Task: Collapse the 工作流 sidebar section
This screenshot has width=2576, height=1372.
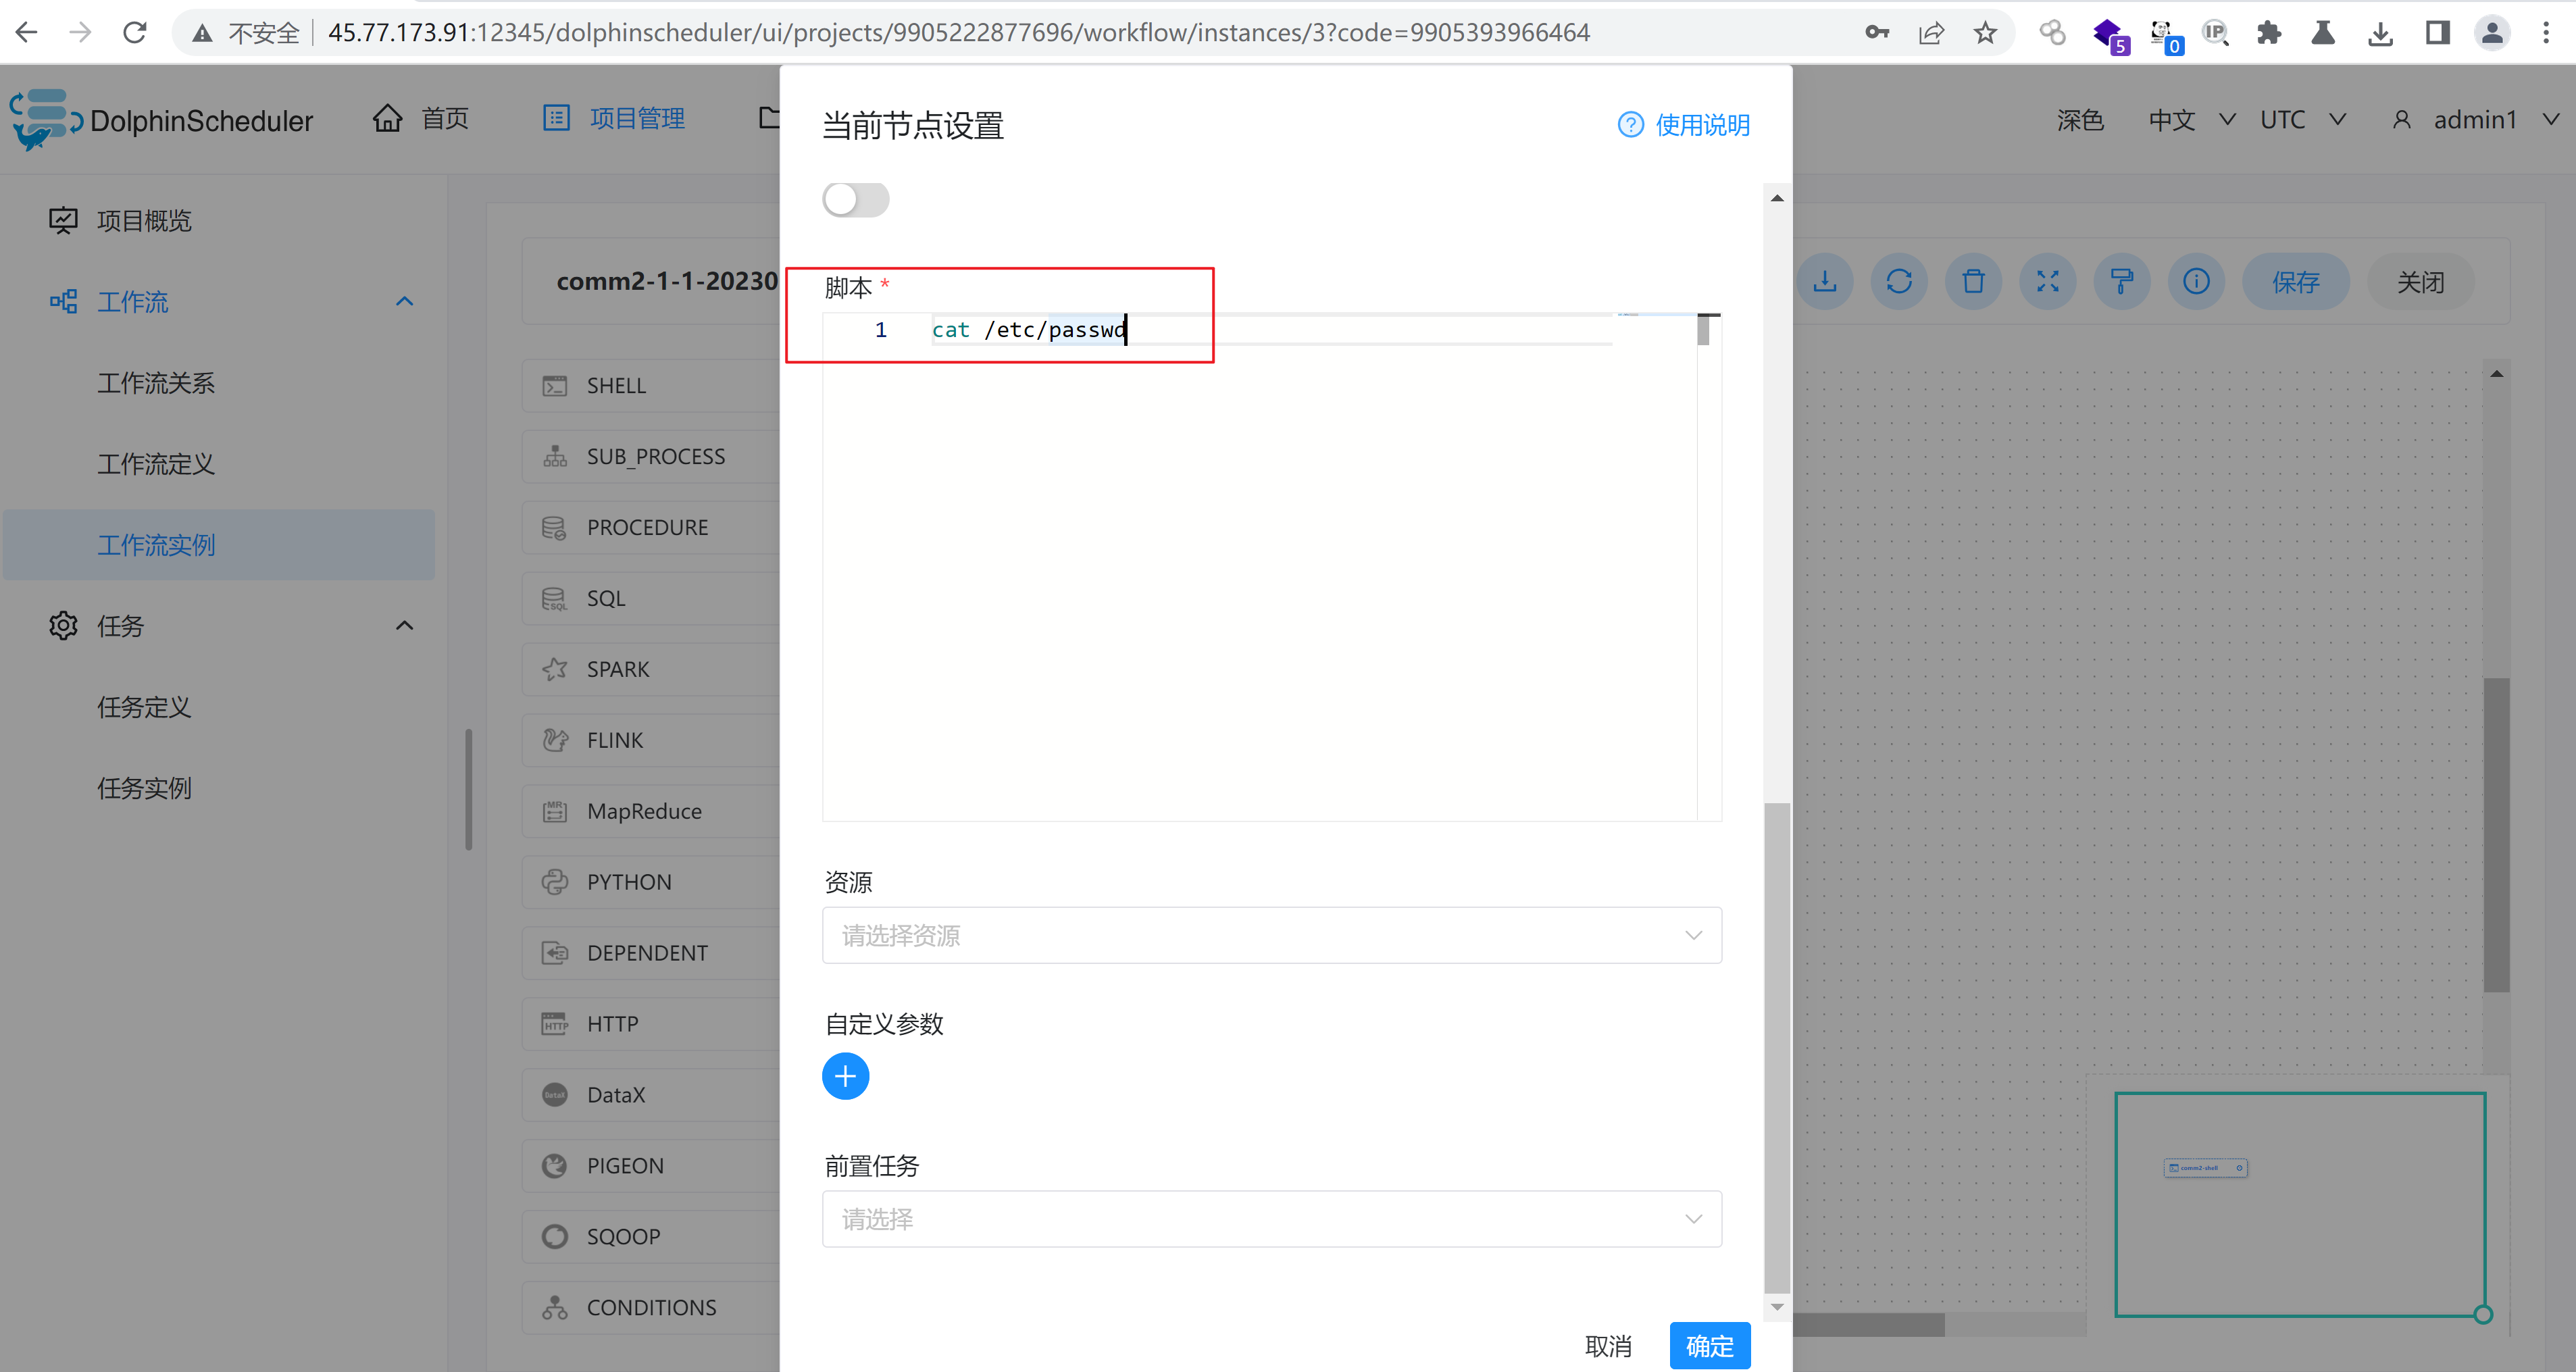Action: pyautogui.click(x=404, y=302)
